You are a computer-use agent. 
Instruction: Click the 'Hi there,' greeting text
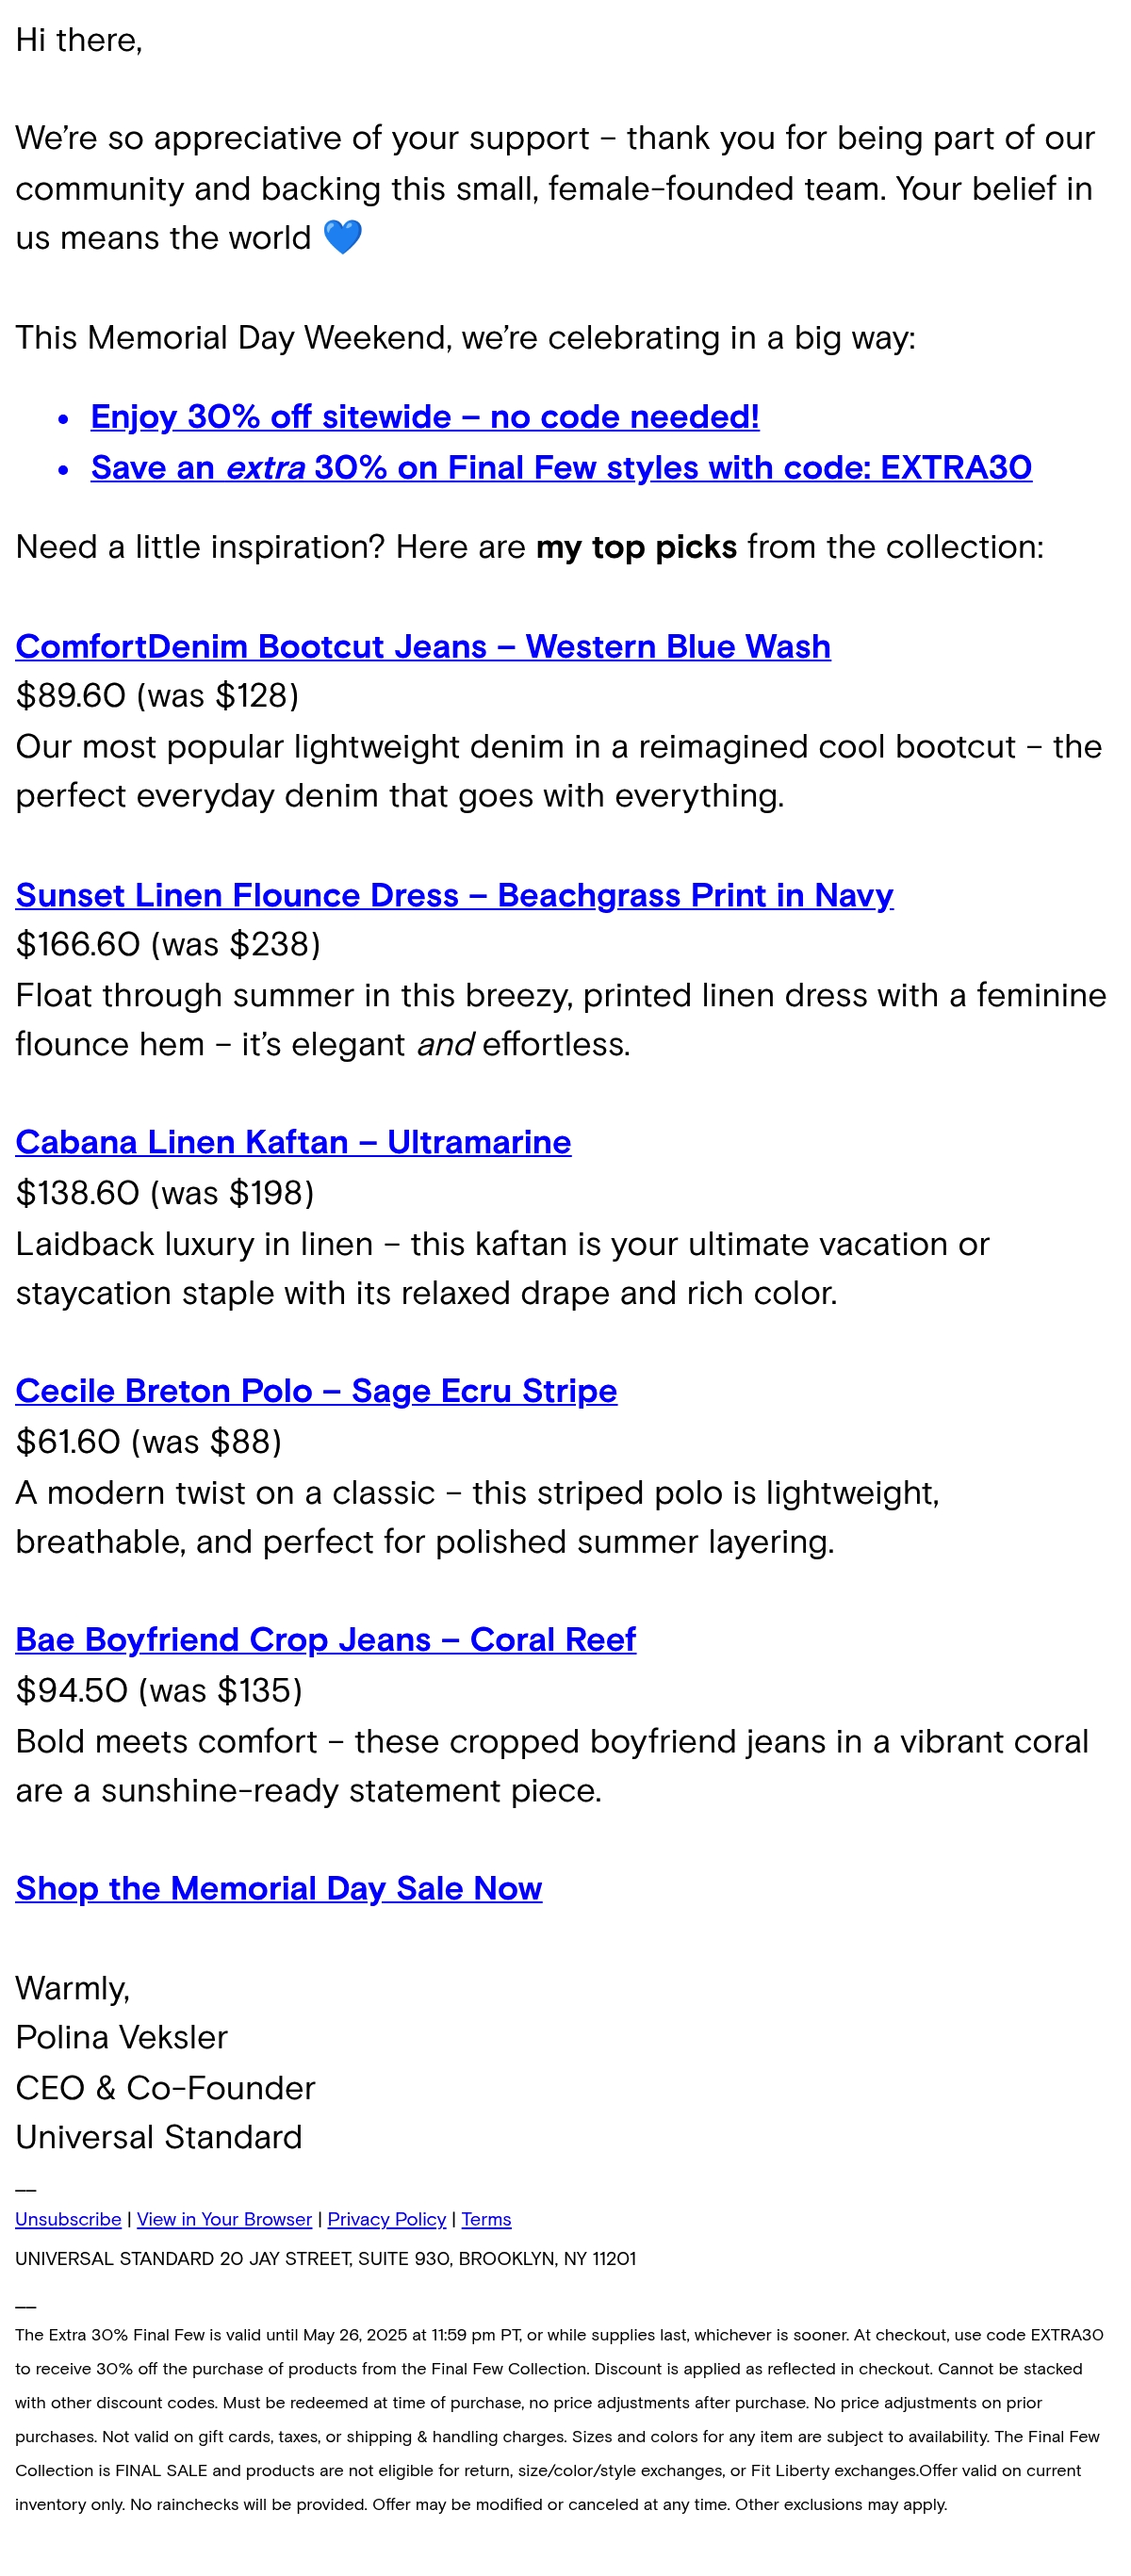coord(79,40)
